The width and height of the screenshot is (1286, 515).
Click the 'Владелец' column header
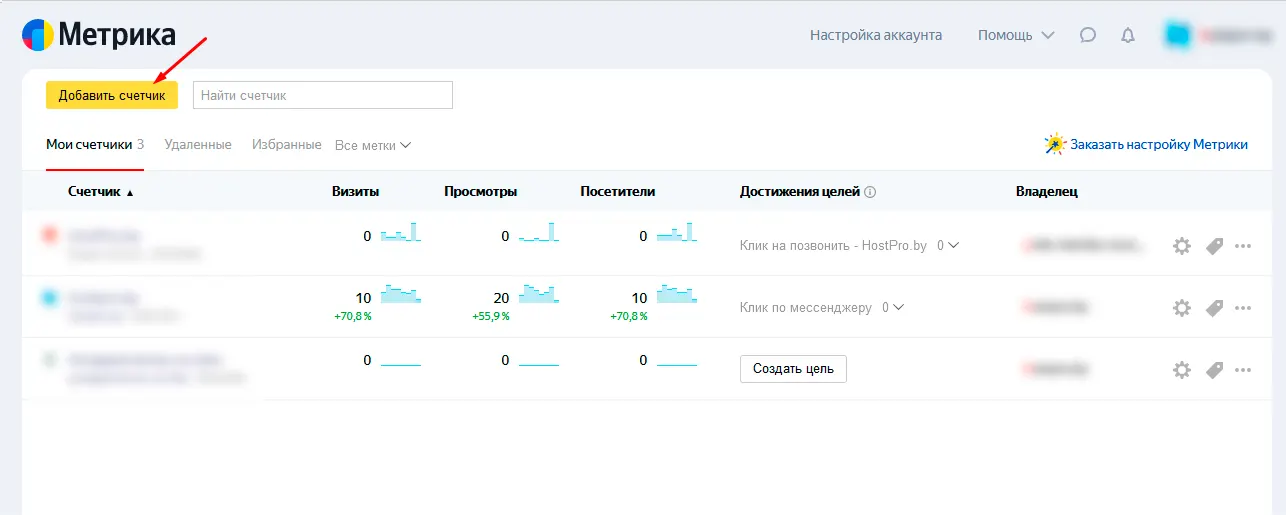tap(1046, 191)
